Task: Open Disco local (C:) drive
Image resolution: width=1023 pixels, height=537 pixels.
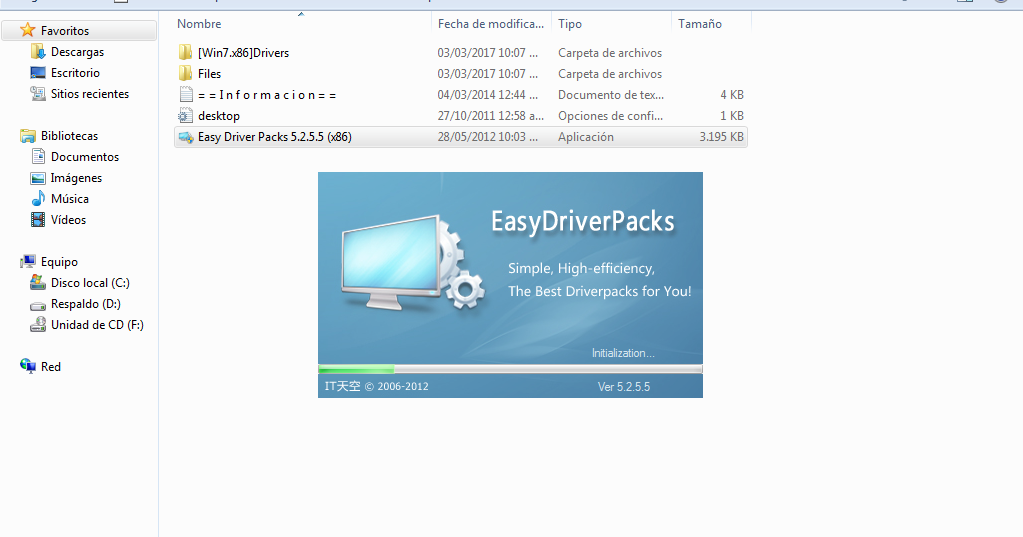Action: point(90,283)
